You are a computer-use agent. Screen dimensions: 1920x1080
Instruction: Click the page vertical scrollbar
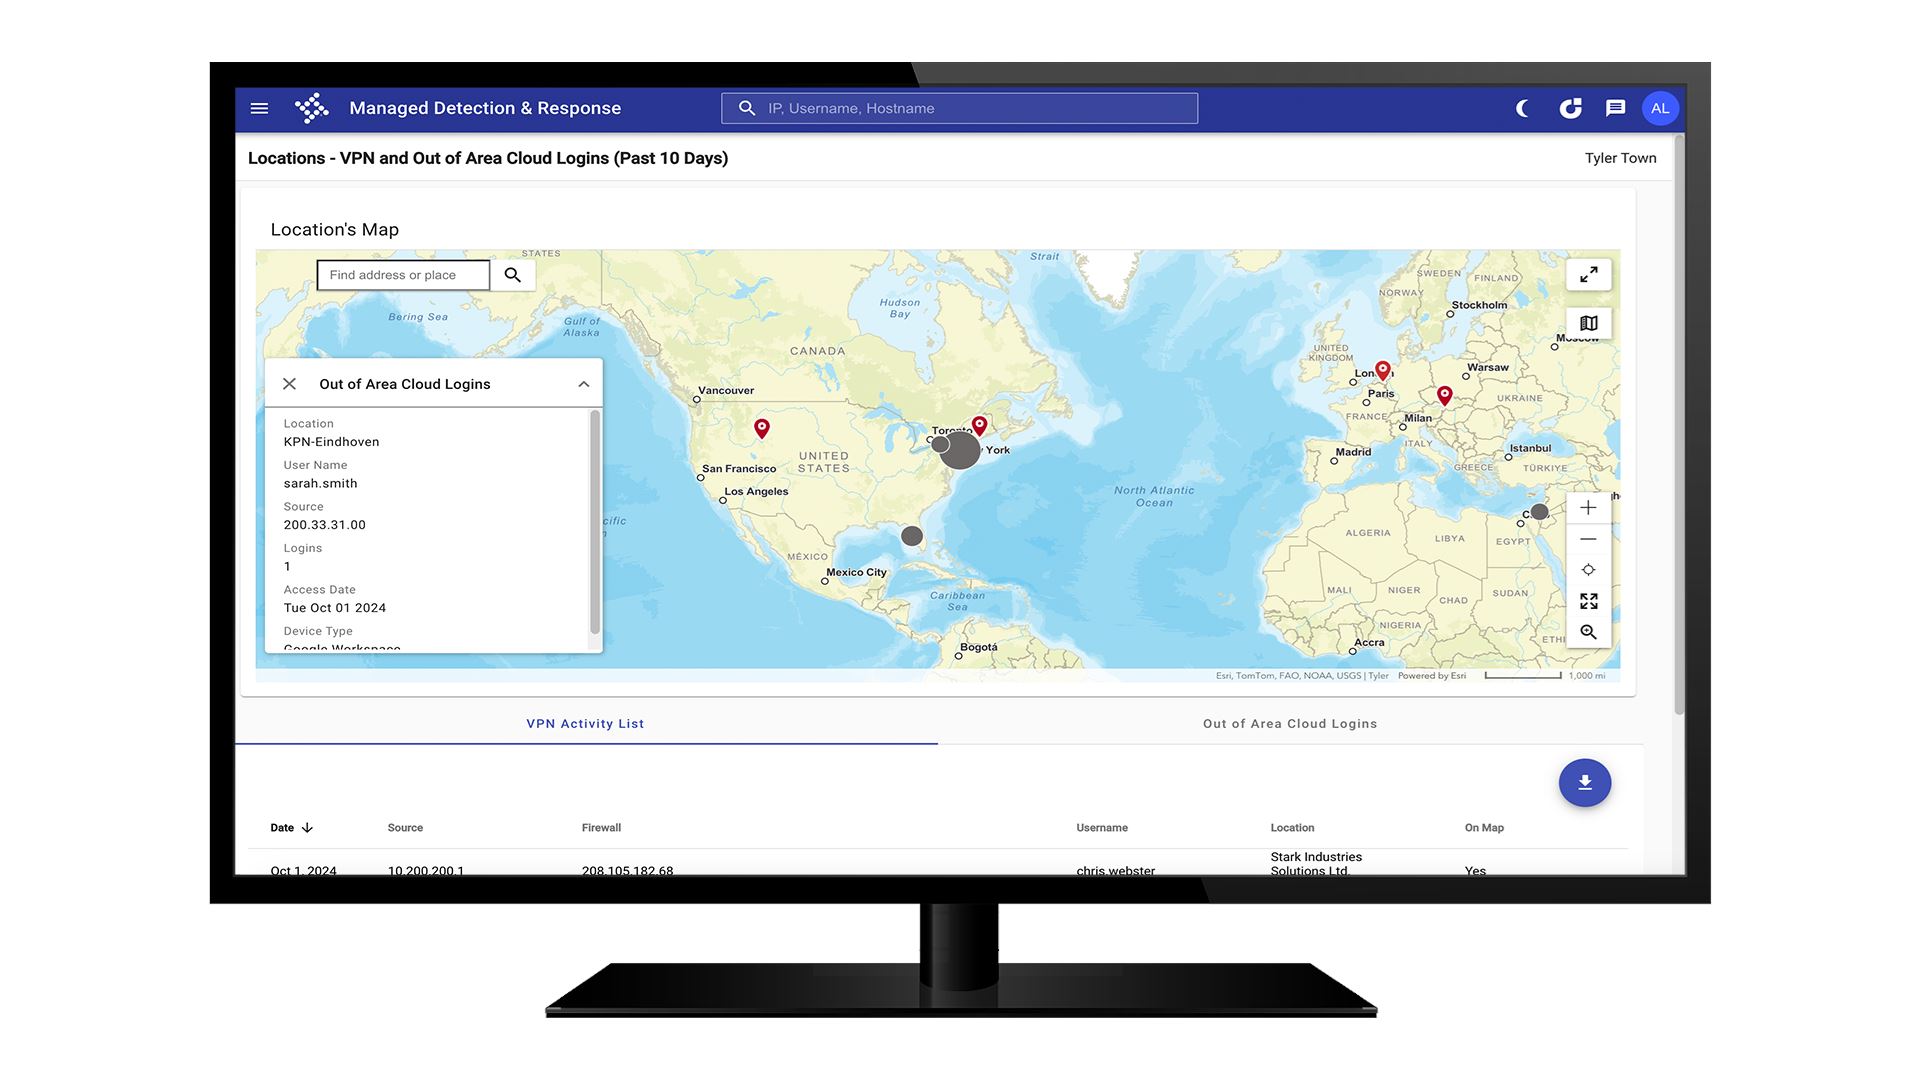tap(1679, 425)
